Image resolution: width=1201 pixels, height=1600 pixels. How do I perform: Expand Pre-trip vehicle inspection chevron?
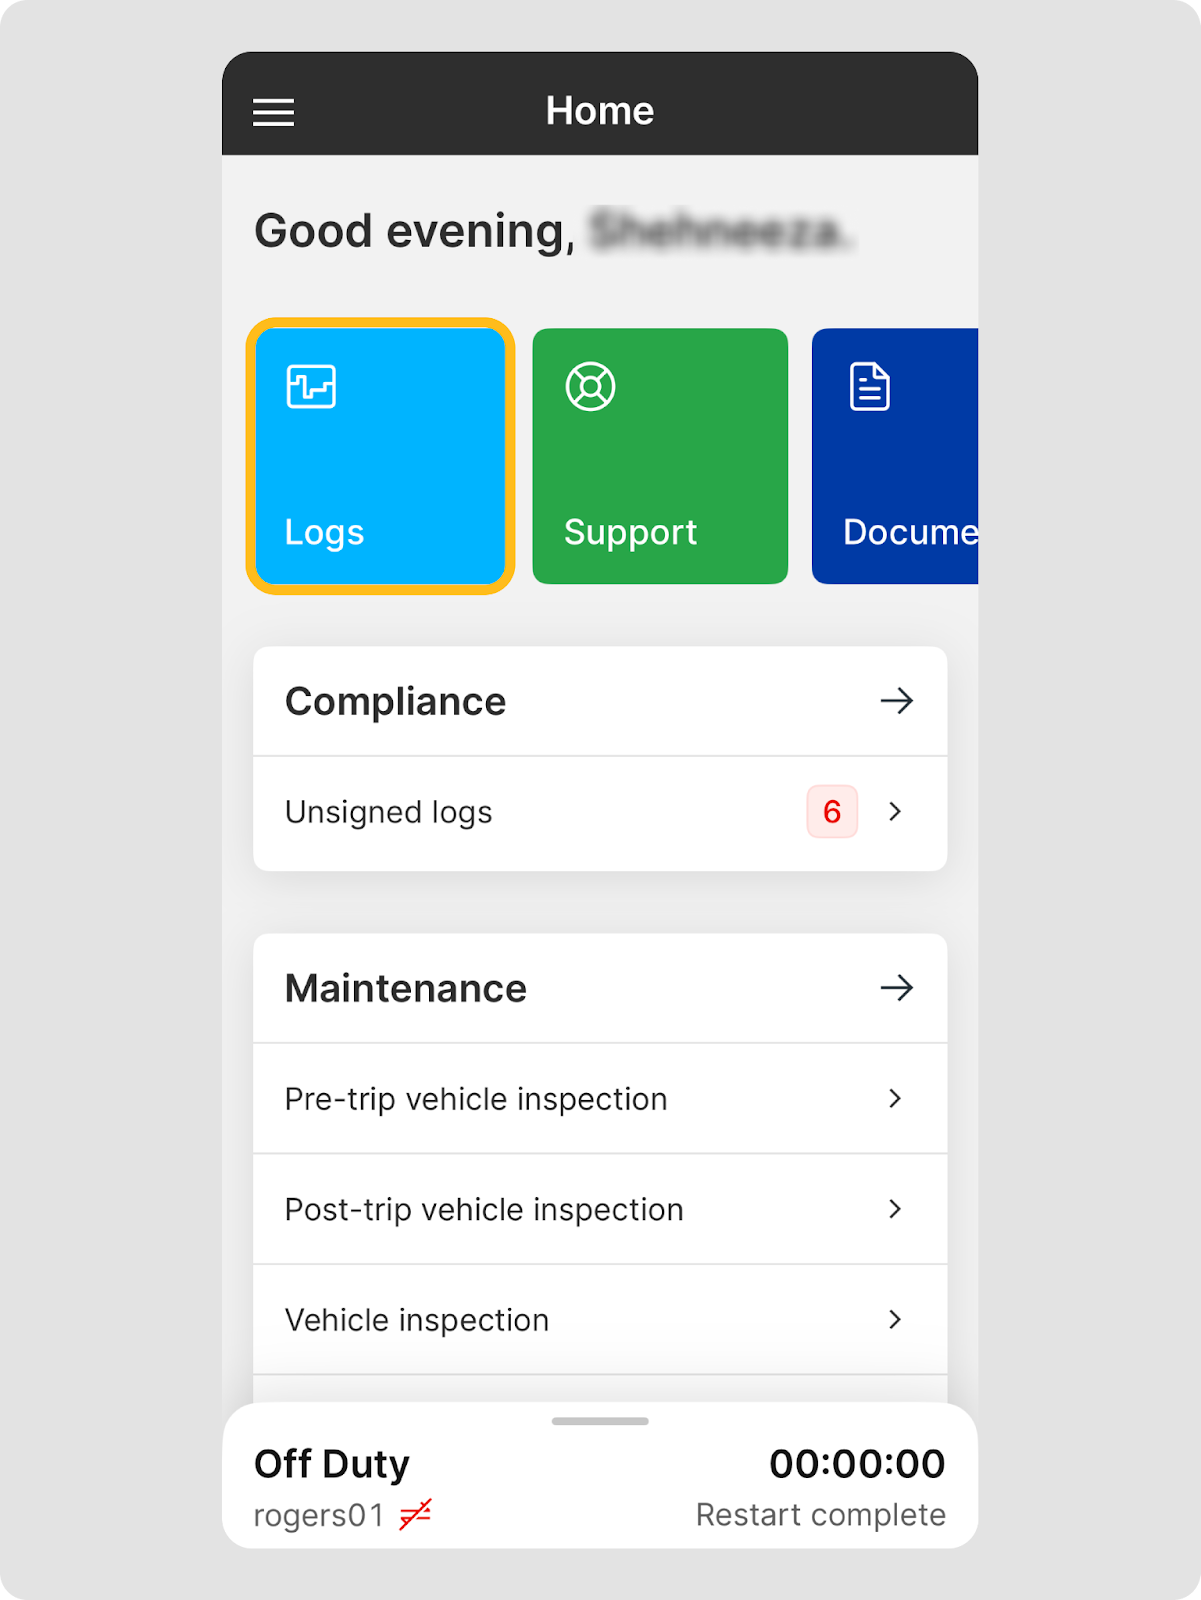tap(895, 1098)
